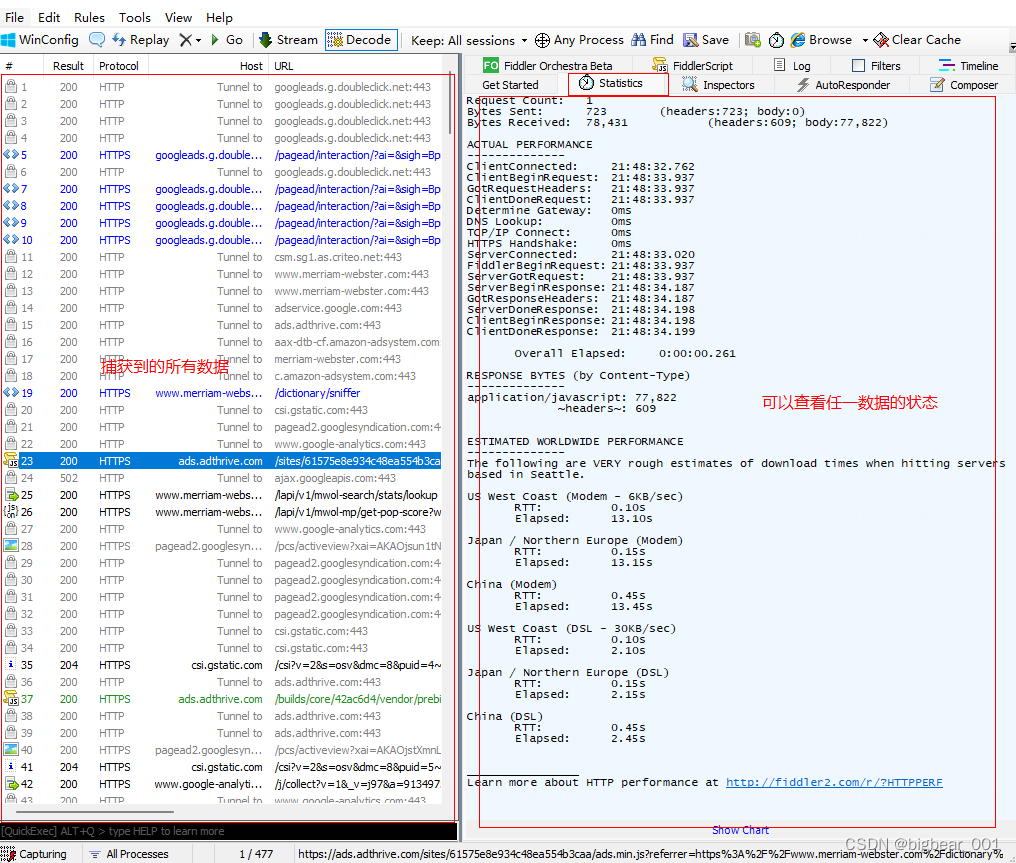Click Clear Cache toolbar button
Image resolution: width=1016 pixels, height=863 pixels.
point(917,40)
